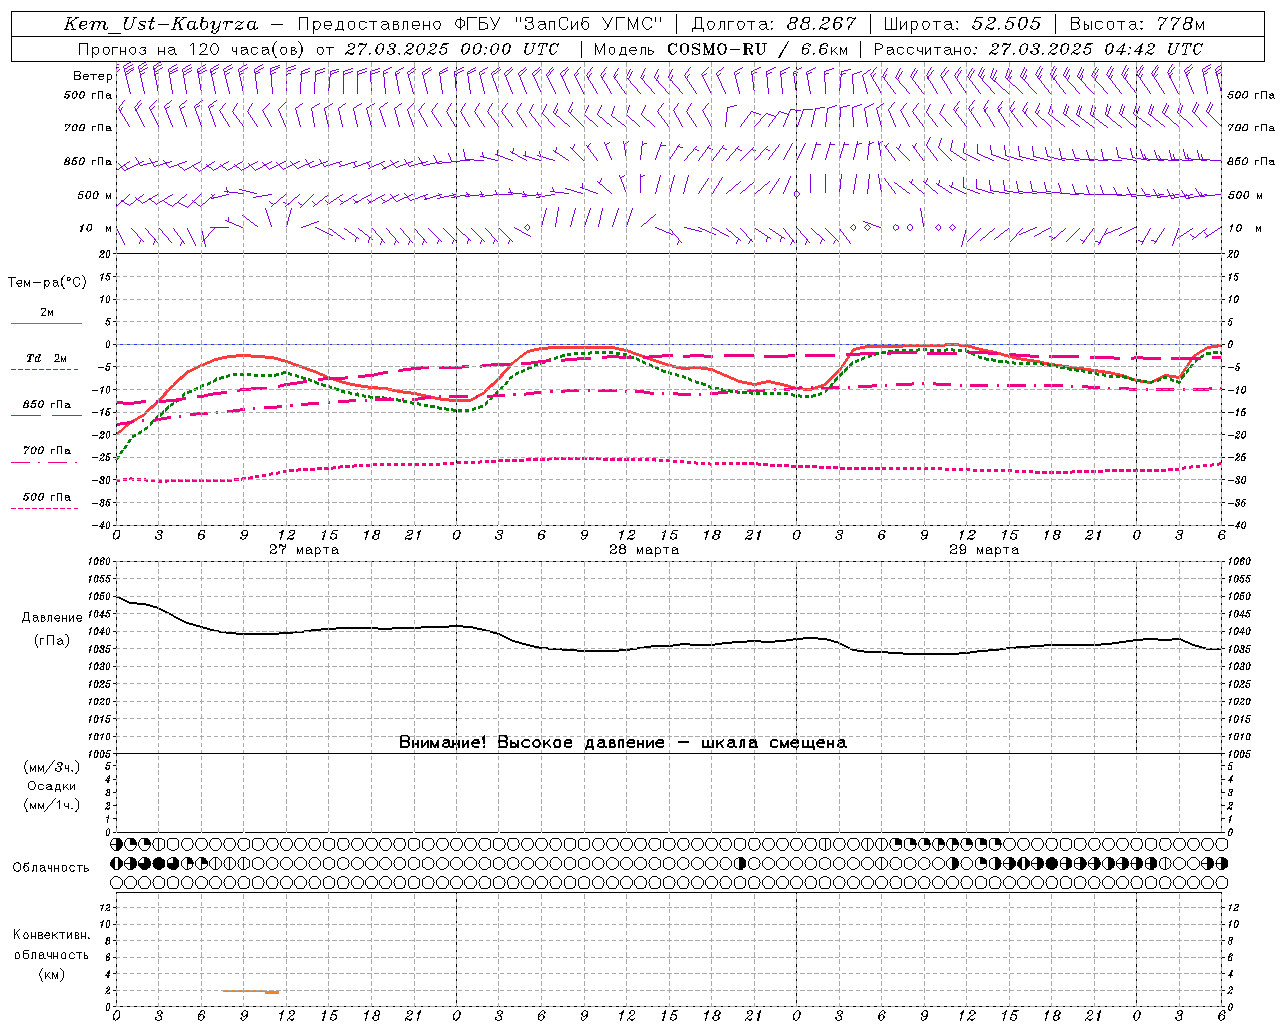Click the (гПа) unit under Давление
Screen dimensions: 1280x1024
pyautogui.click(x=52, y=640)
